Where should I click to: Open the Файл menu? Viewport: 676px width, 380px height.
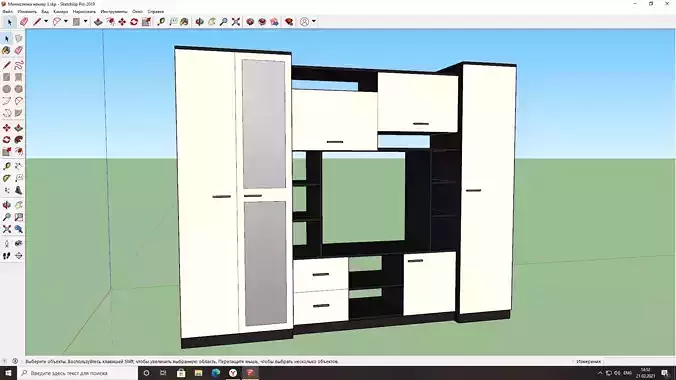tap(8, 12)
